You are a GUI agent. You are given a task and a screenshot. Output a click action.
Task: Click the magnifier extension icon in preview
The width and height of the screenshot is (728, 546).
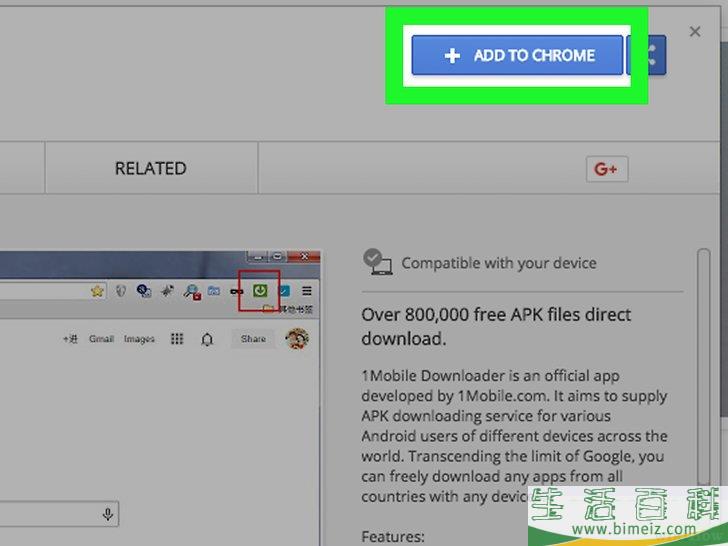click(191, 292)
